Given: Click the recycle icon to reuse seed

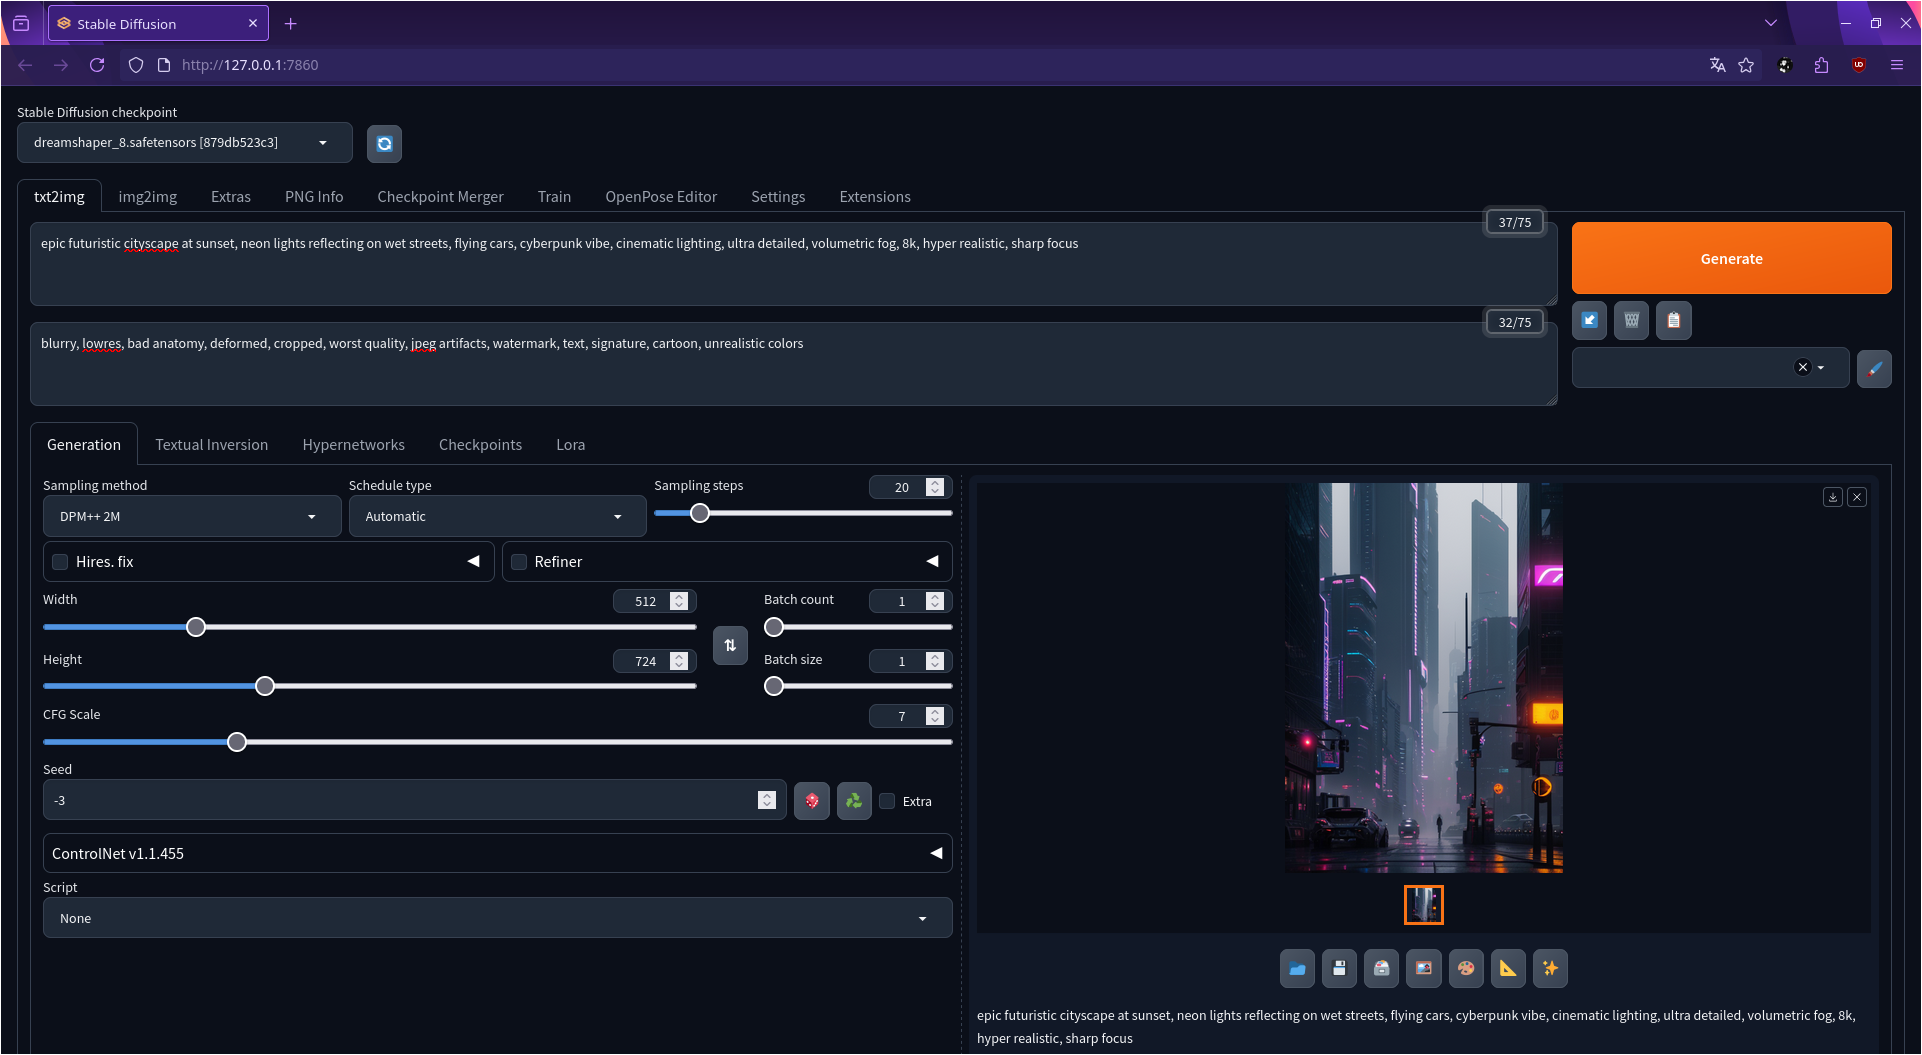Looking at the screenshot, I should click(x=854, y=801).
